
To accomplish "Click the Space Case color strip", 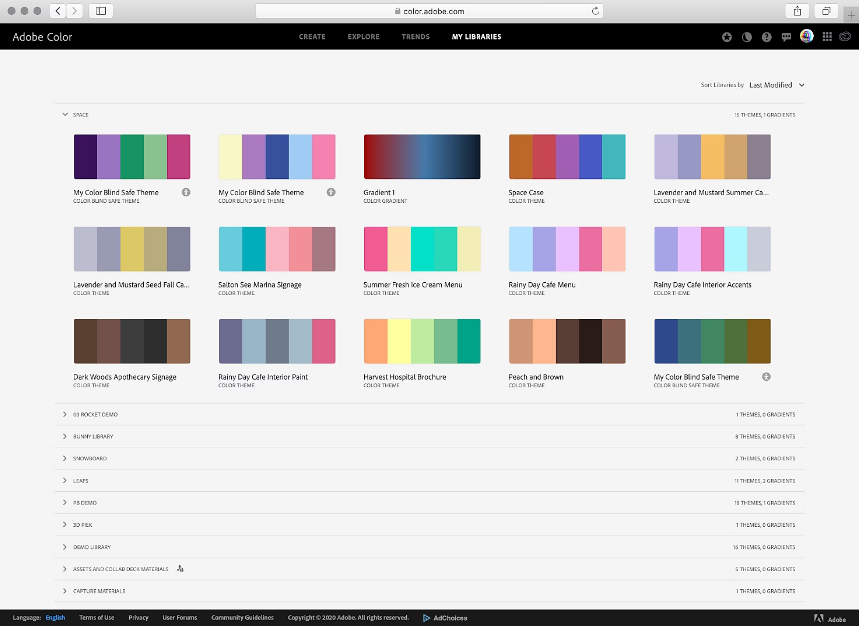I will click(567, 157).
